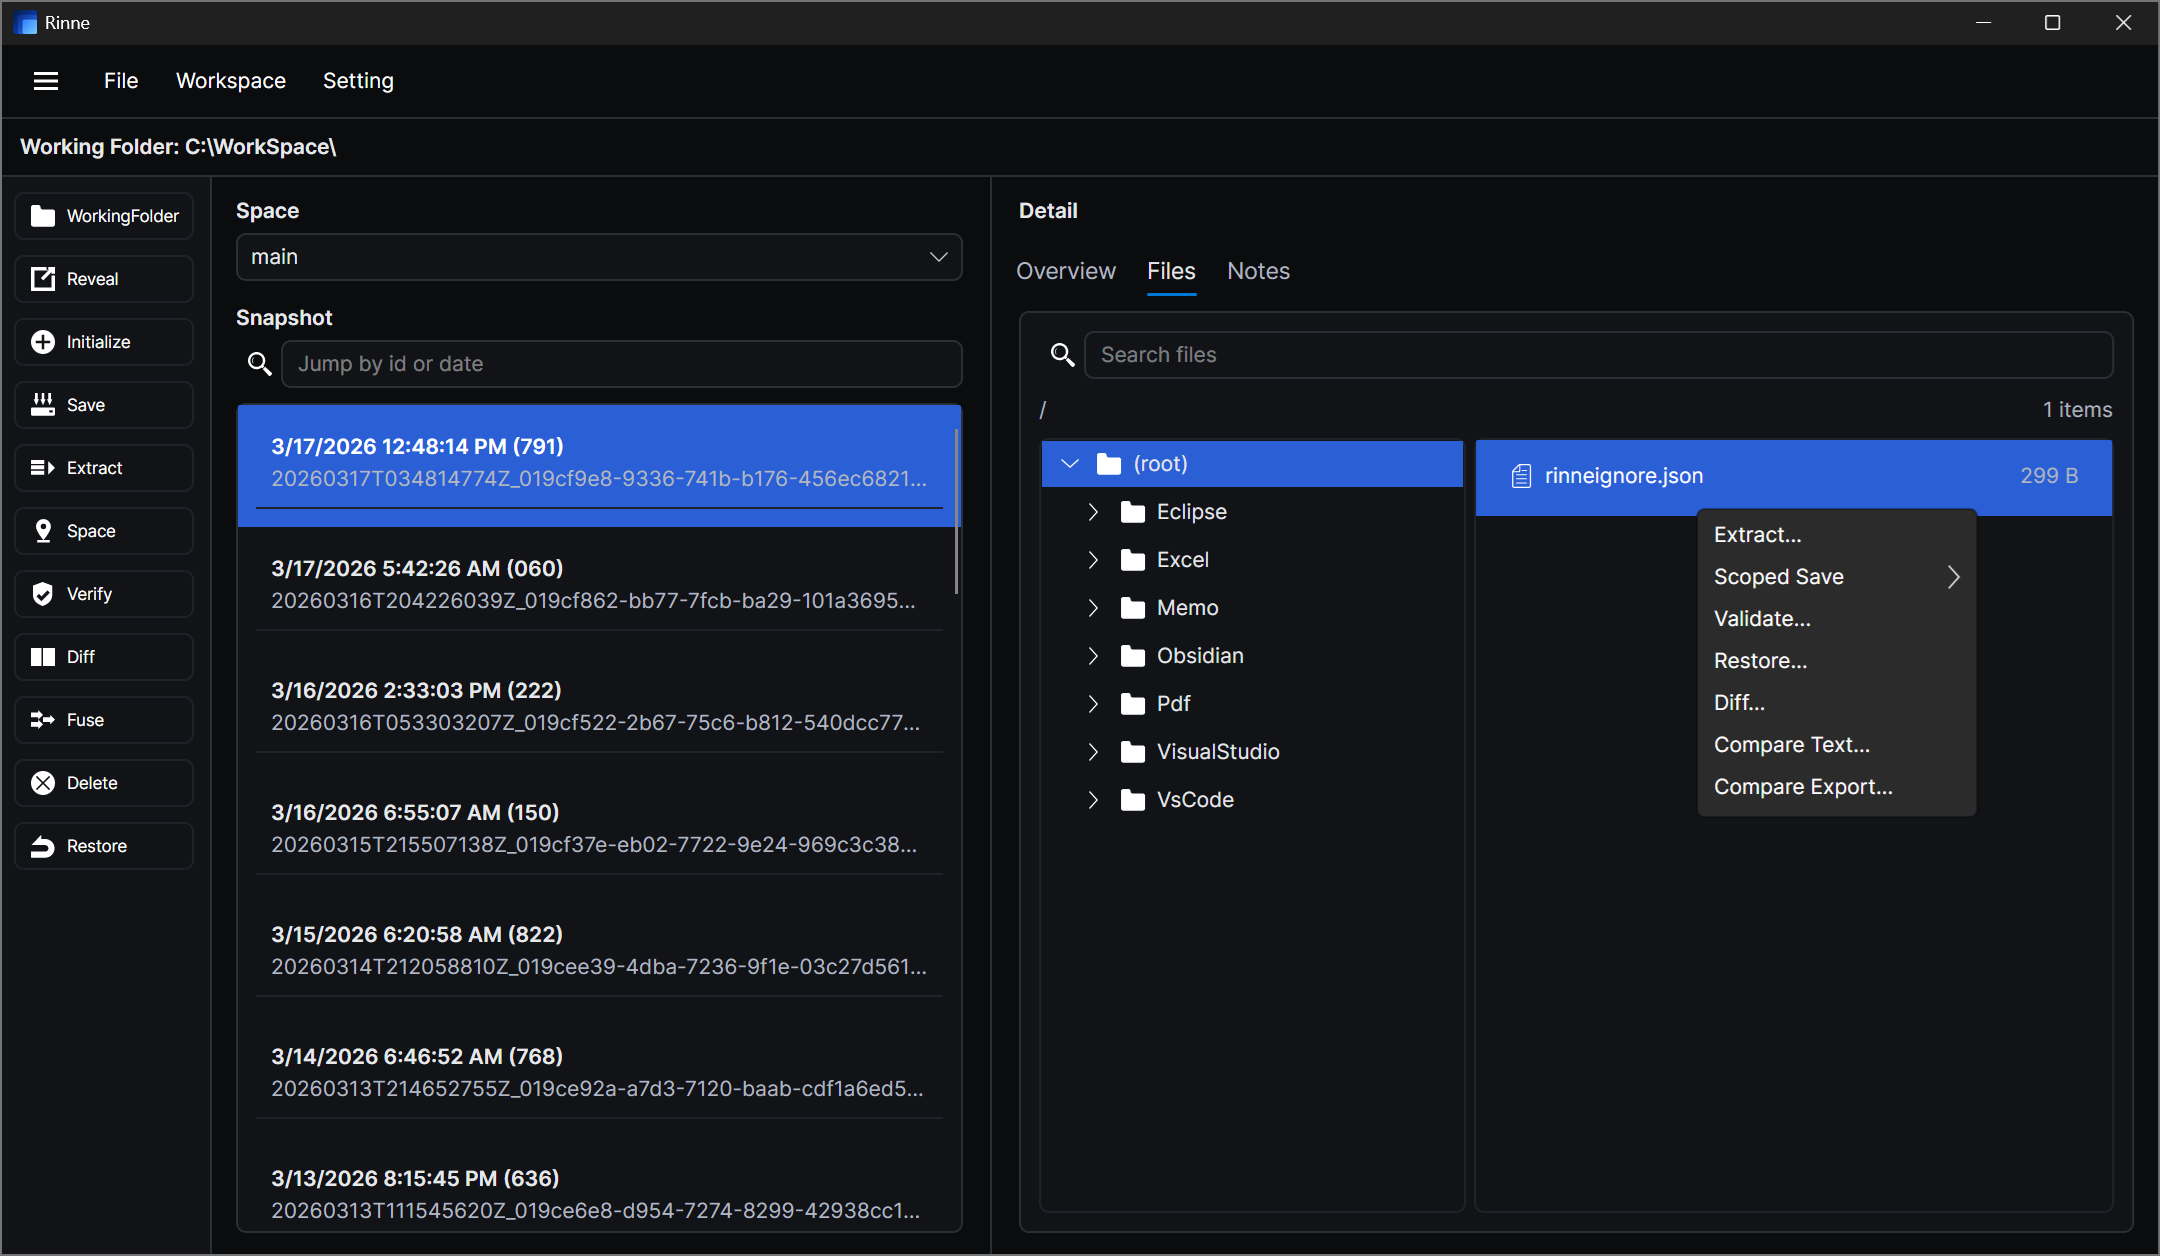This screenshot has width=2160, height=1256.
Task: Select the Save snapshot icon in sidebar
Action: pyautogui.click(x=44, y=404)
